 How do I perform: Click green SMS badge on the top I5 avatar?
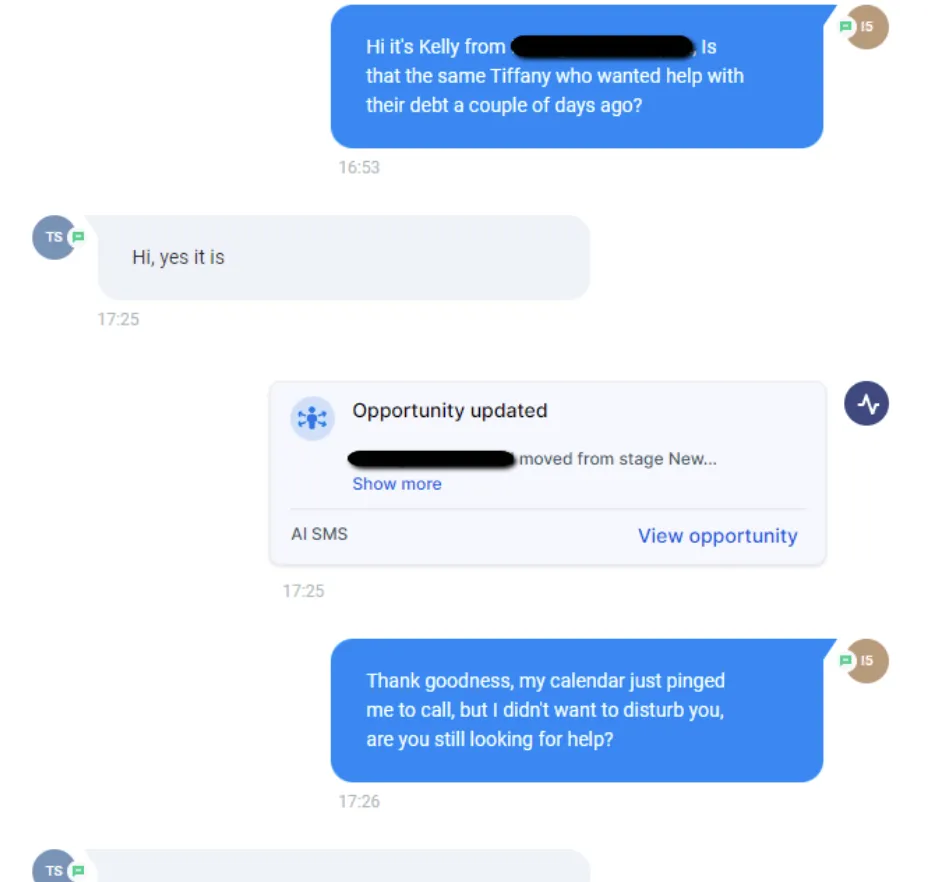tap(846, 26)
